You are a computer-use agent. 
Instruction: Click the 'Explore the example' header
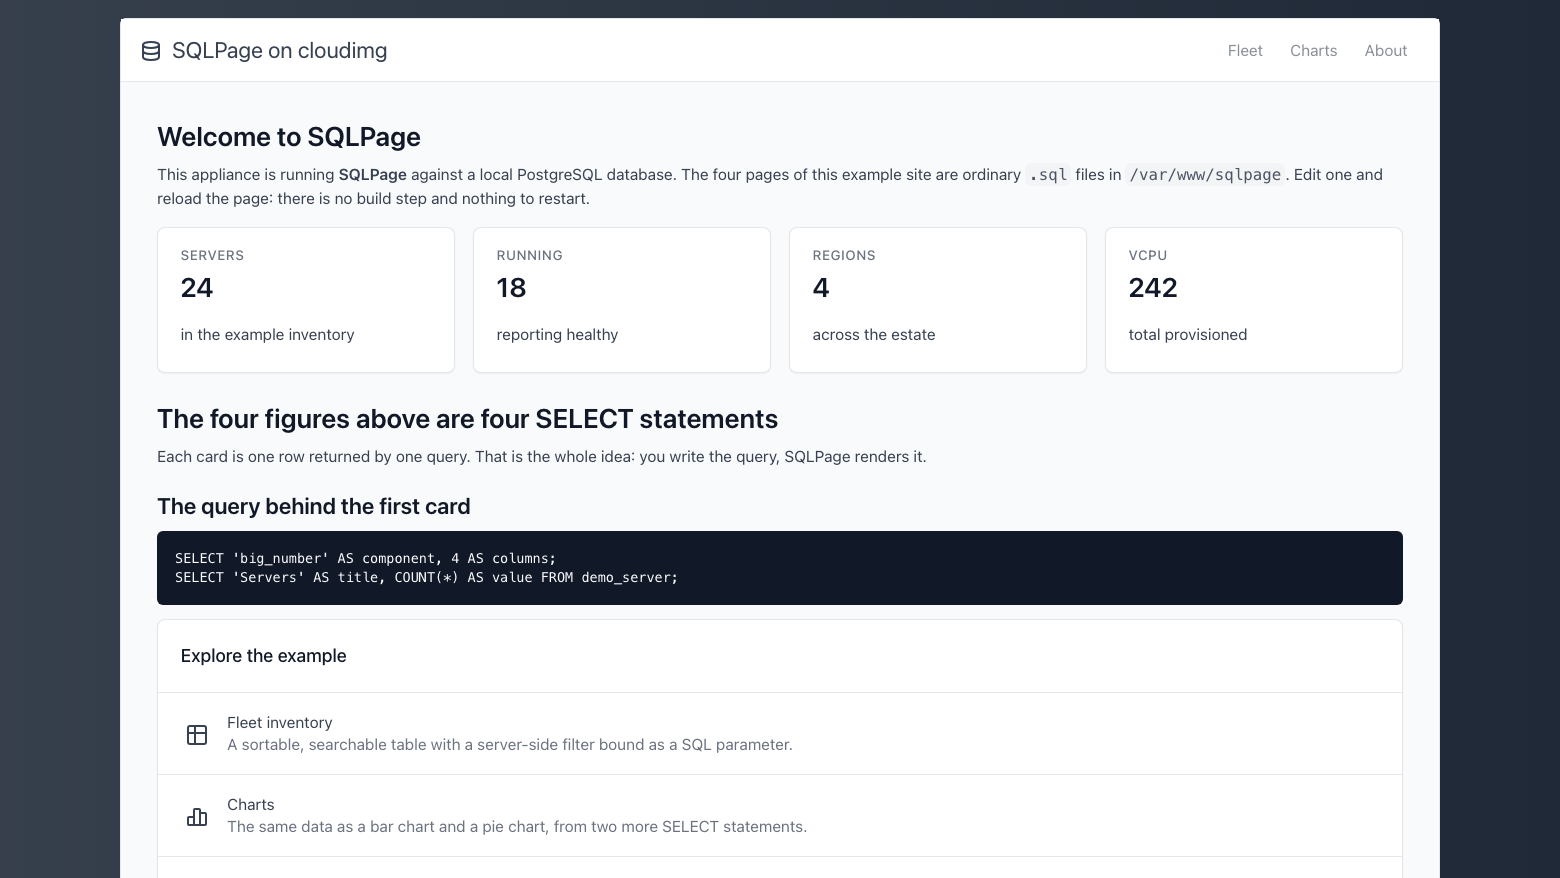point(264,656)
